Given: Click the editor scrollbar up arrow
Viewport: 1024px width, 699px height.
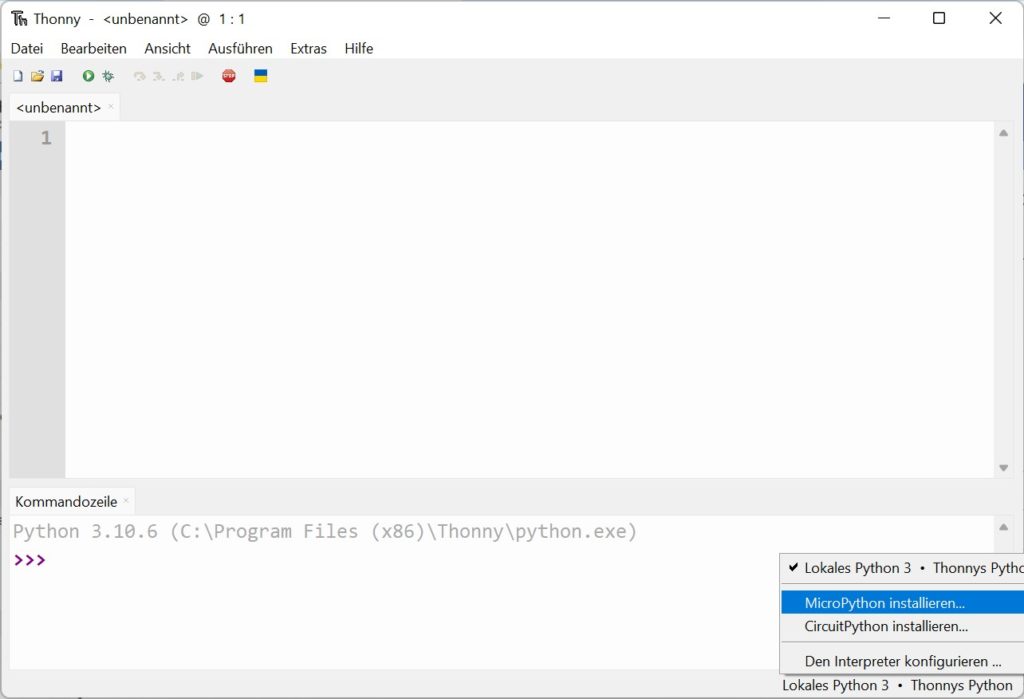Looking at the screenshot, I should 1003,133.
